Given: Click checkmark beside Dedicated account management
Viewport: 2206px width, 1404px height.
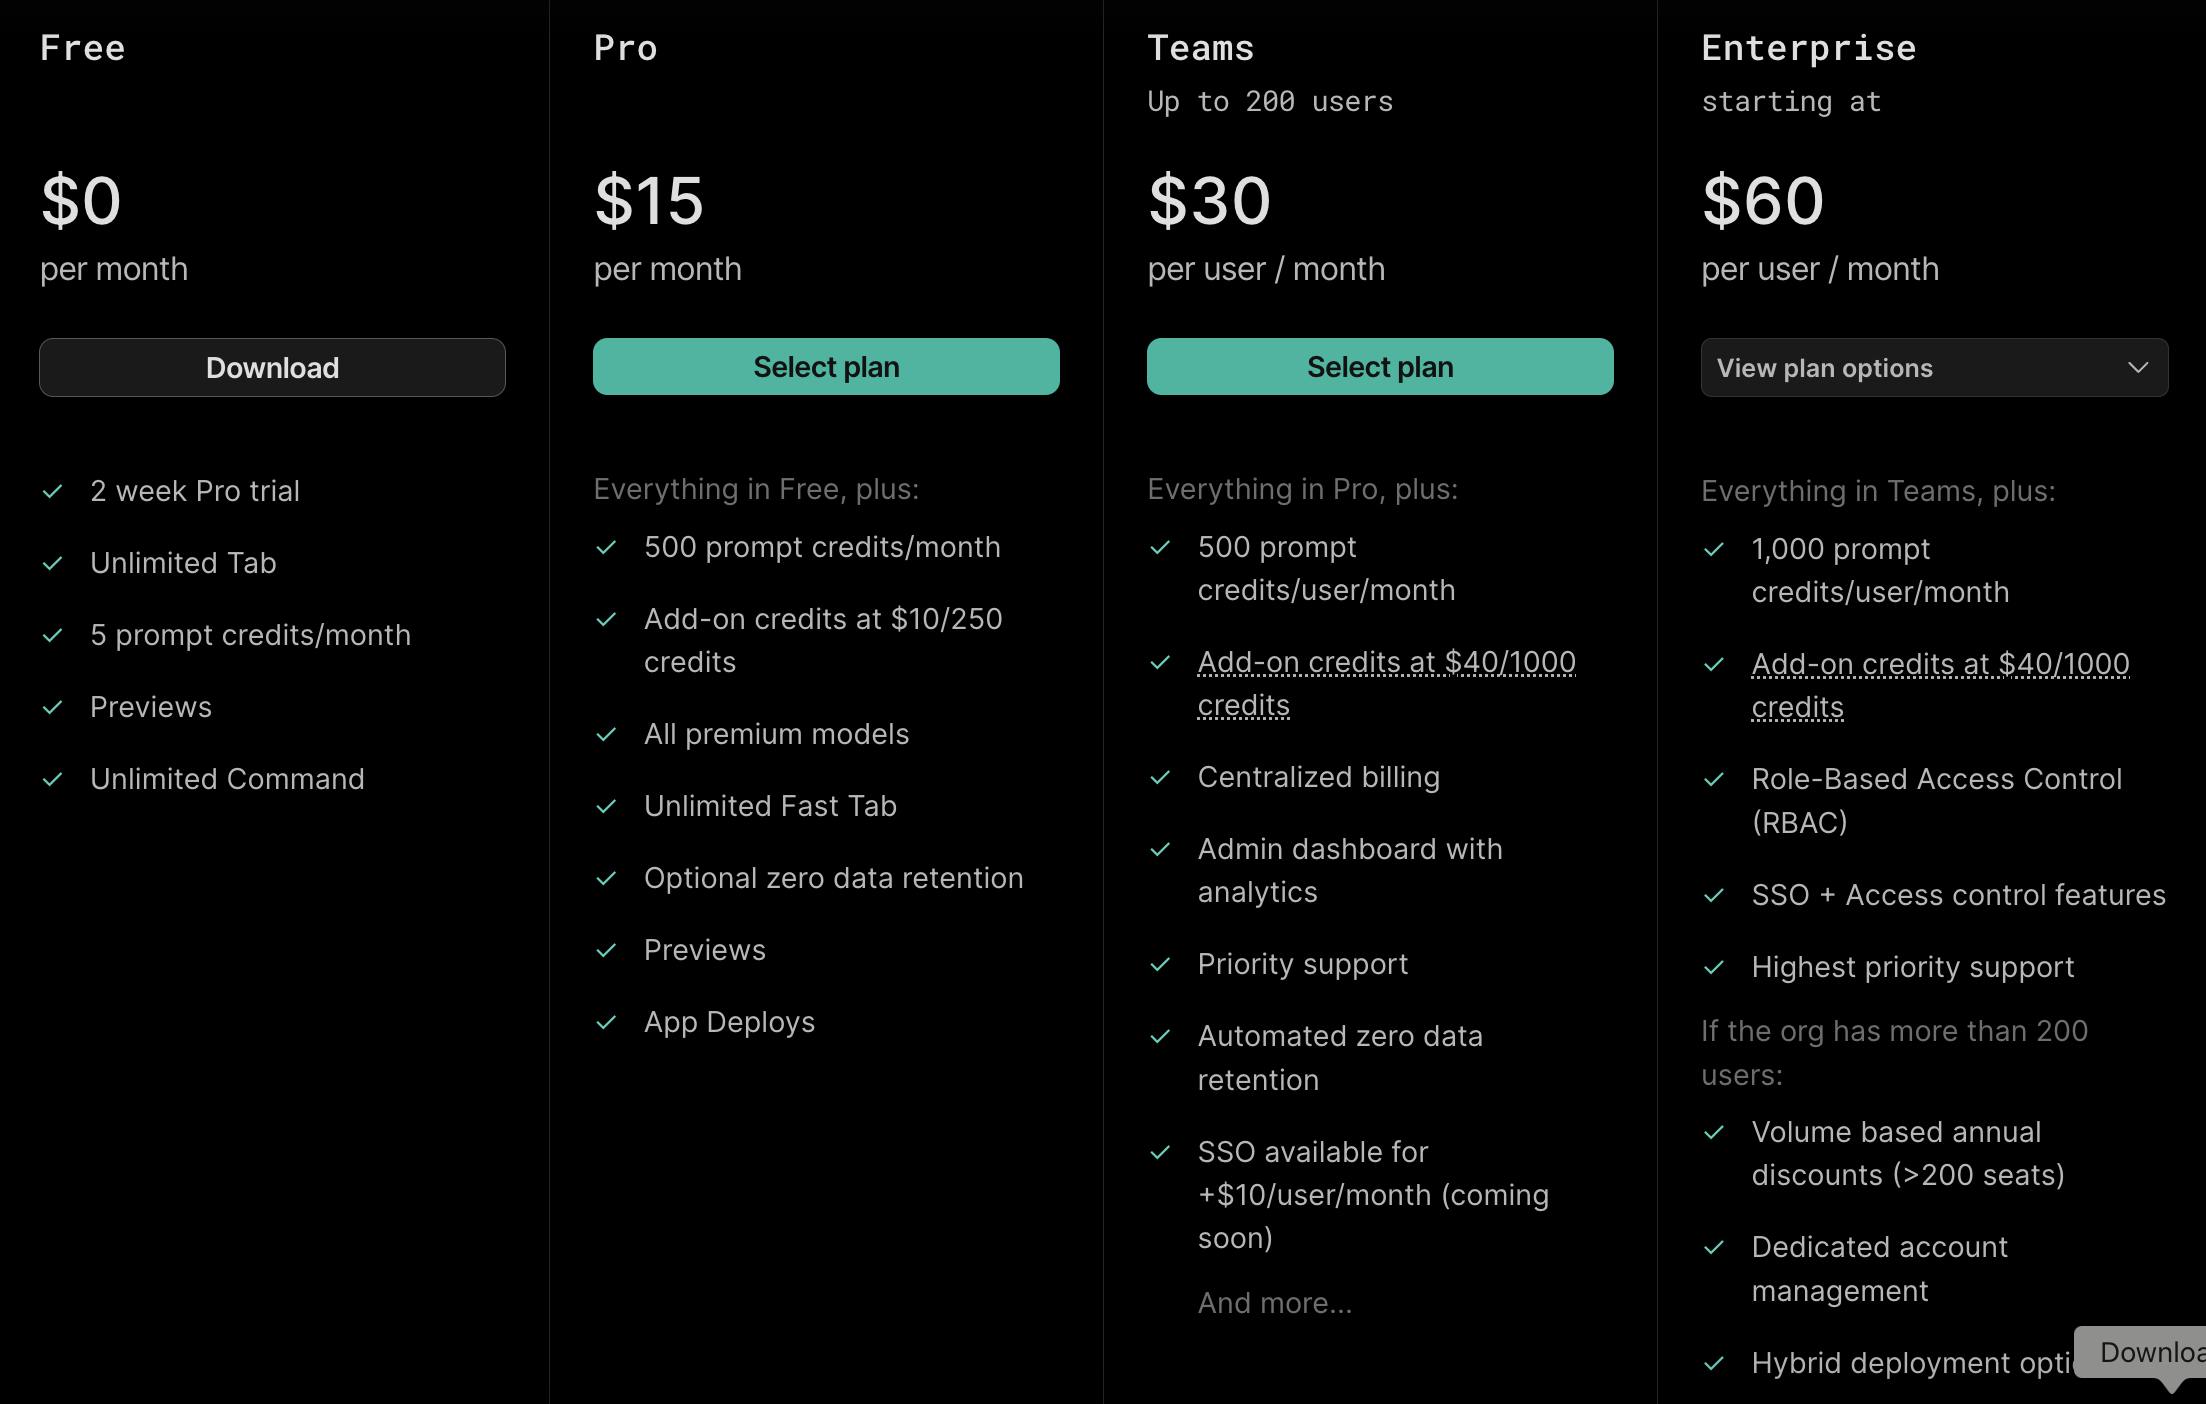Looking at the screenshot, I should coord(1714,1247).
